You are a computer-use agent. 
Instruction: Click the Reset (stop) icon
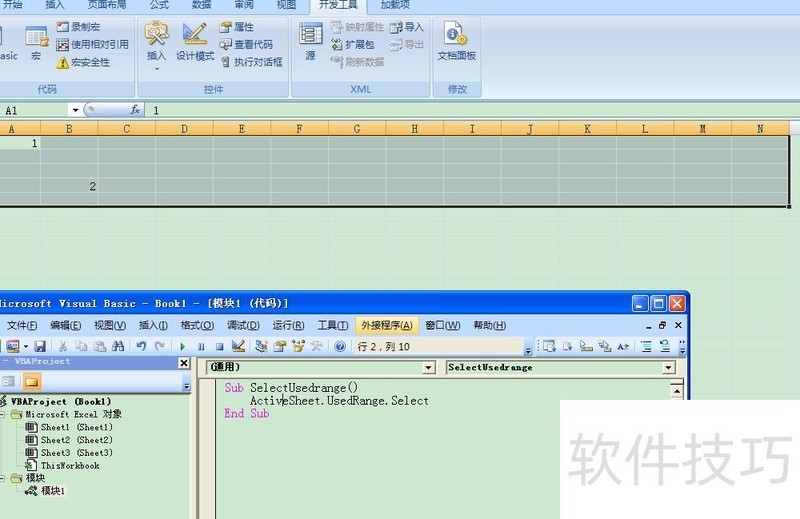point(219,347)
